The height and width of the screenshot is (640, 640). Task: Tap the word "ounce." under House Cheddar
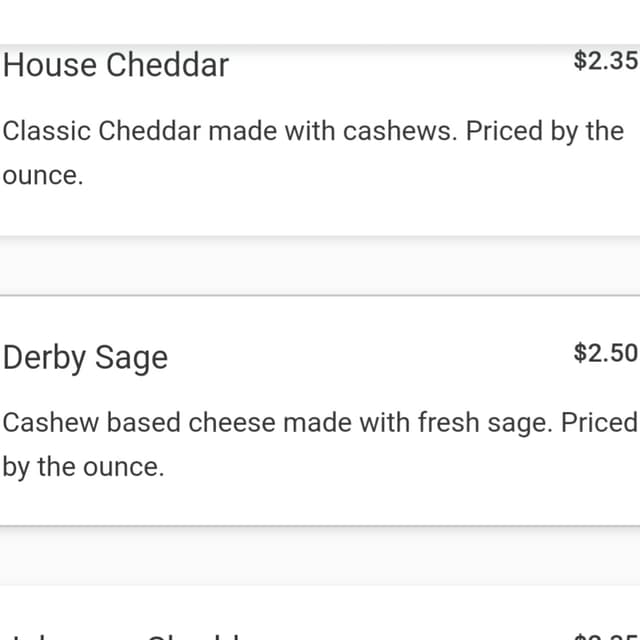click(43, 176)
